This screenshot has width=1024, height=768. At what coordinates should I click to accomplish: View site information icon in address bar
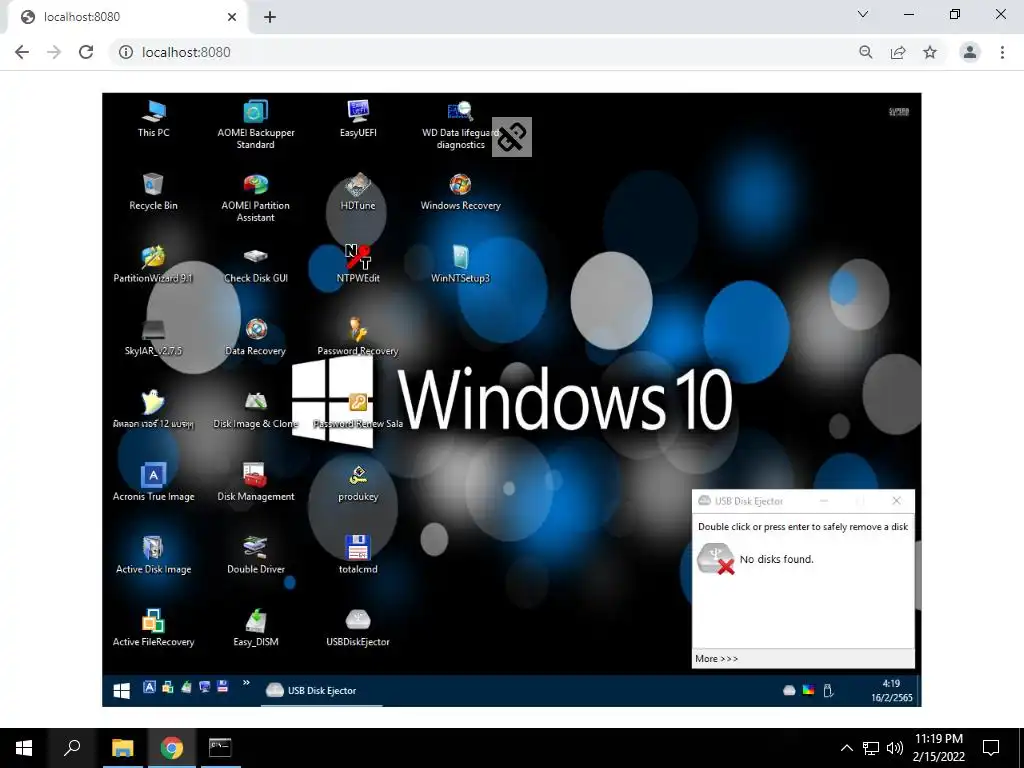[126, 52]
